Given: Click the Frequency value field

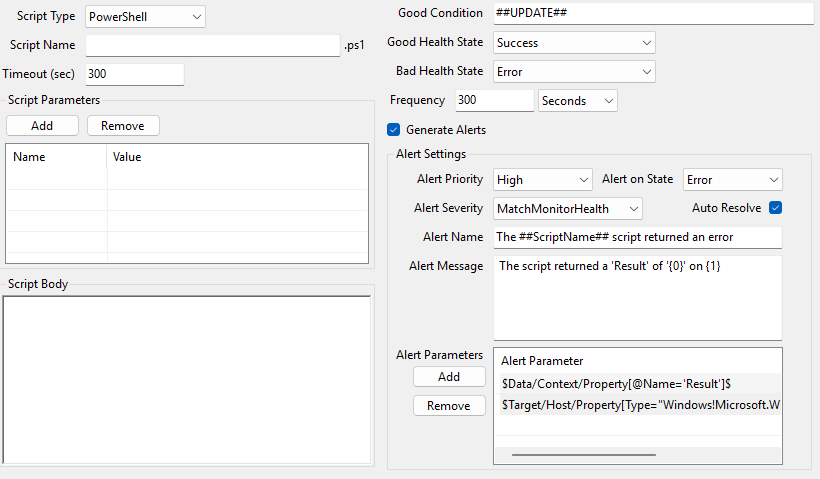Looking at the screenshot, I should [494, 101].
